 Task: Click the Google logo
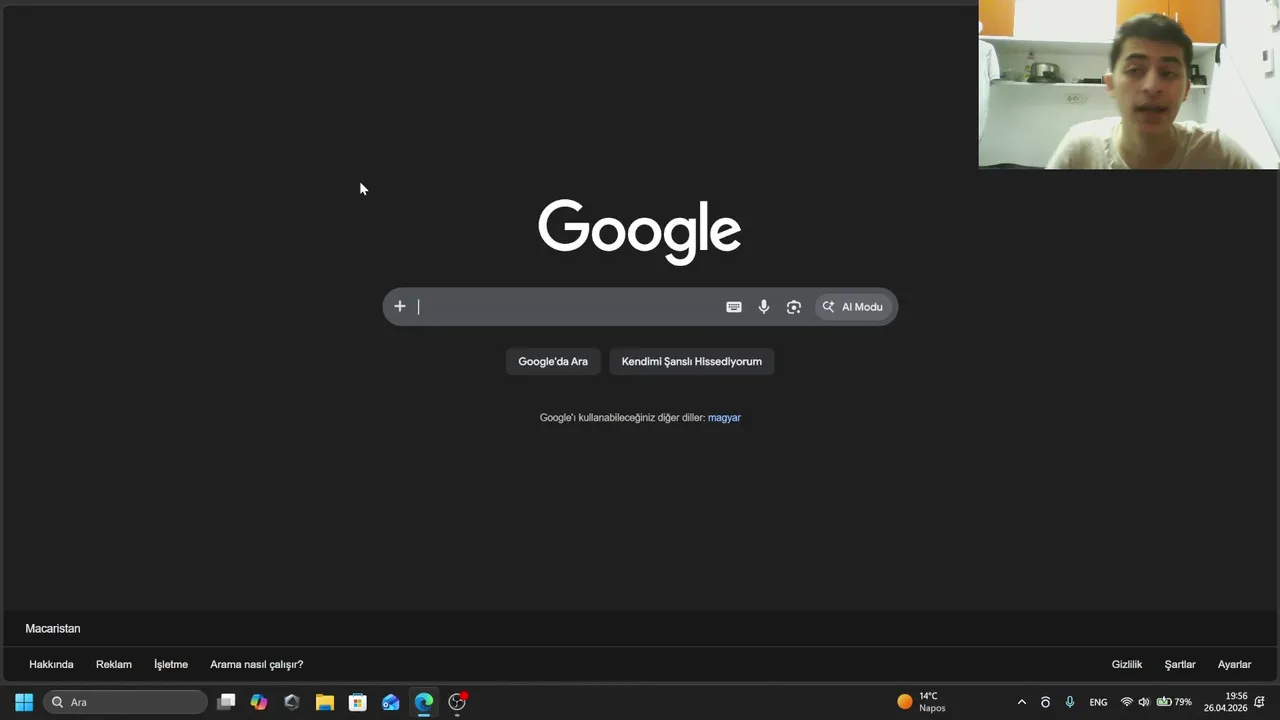[640, 231]
